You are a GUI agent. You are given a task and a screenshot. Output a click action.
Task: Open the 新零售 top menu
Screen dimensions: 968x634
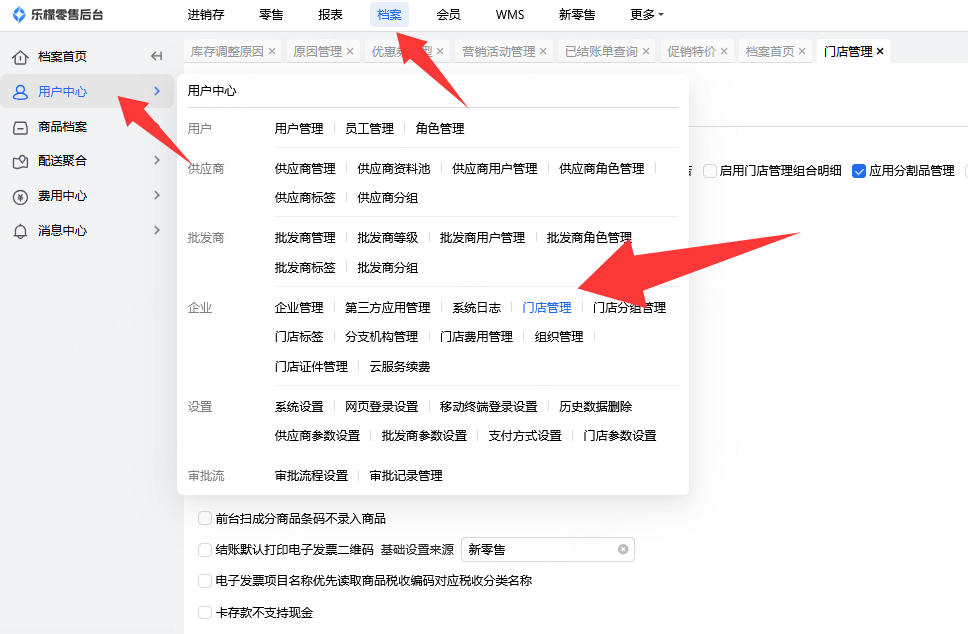(x=577, y=14)
